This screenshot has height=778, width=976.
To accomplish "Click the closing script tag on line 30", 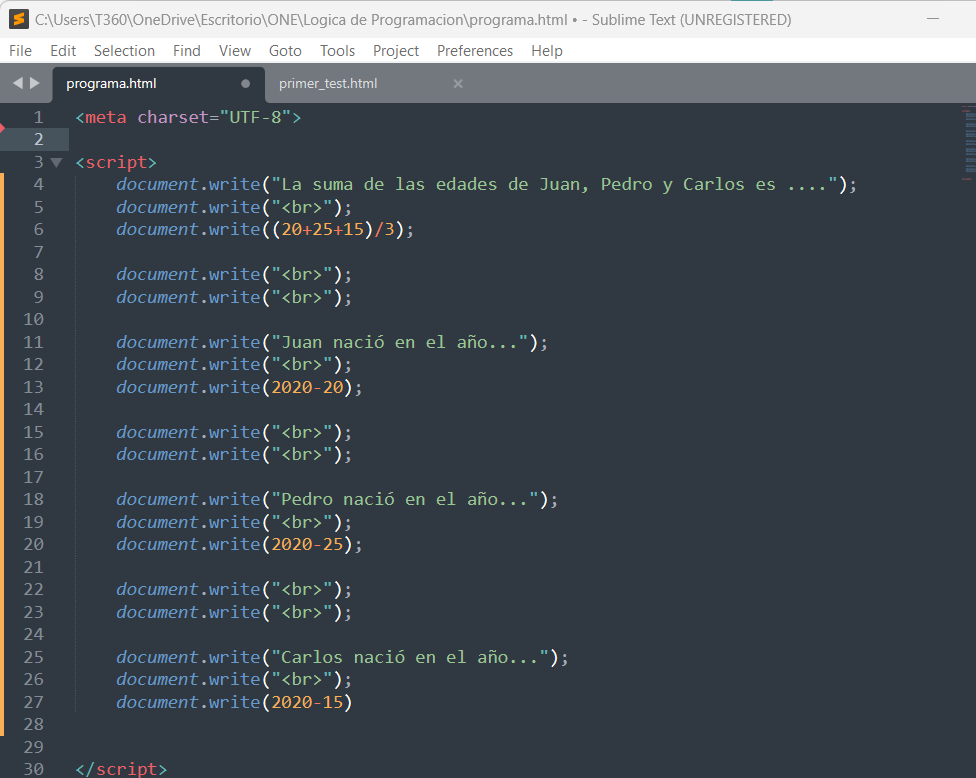I will coord(121,769).
